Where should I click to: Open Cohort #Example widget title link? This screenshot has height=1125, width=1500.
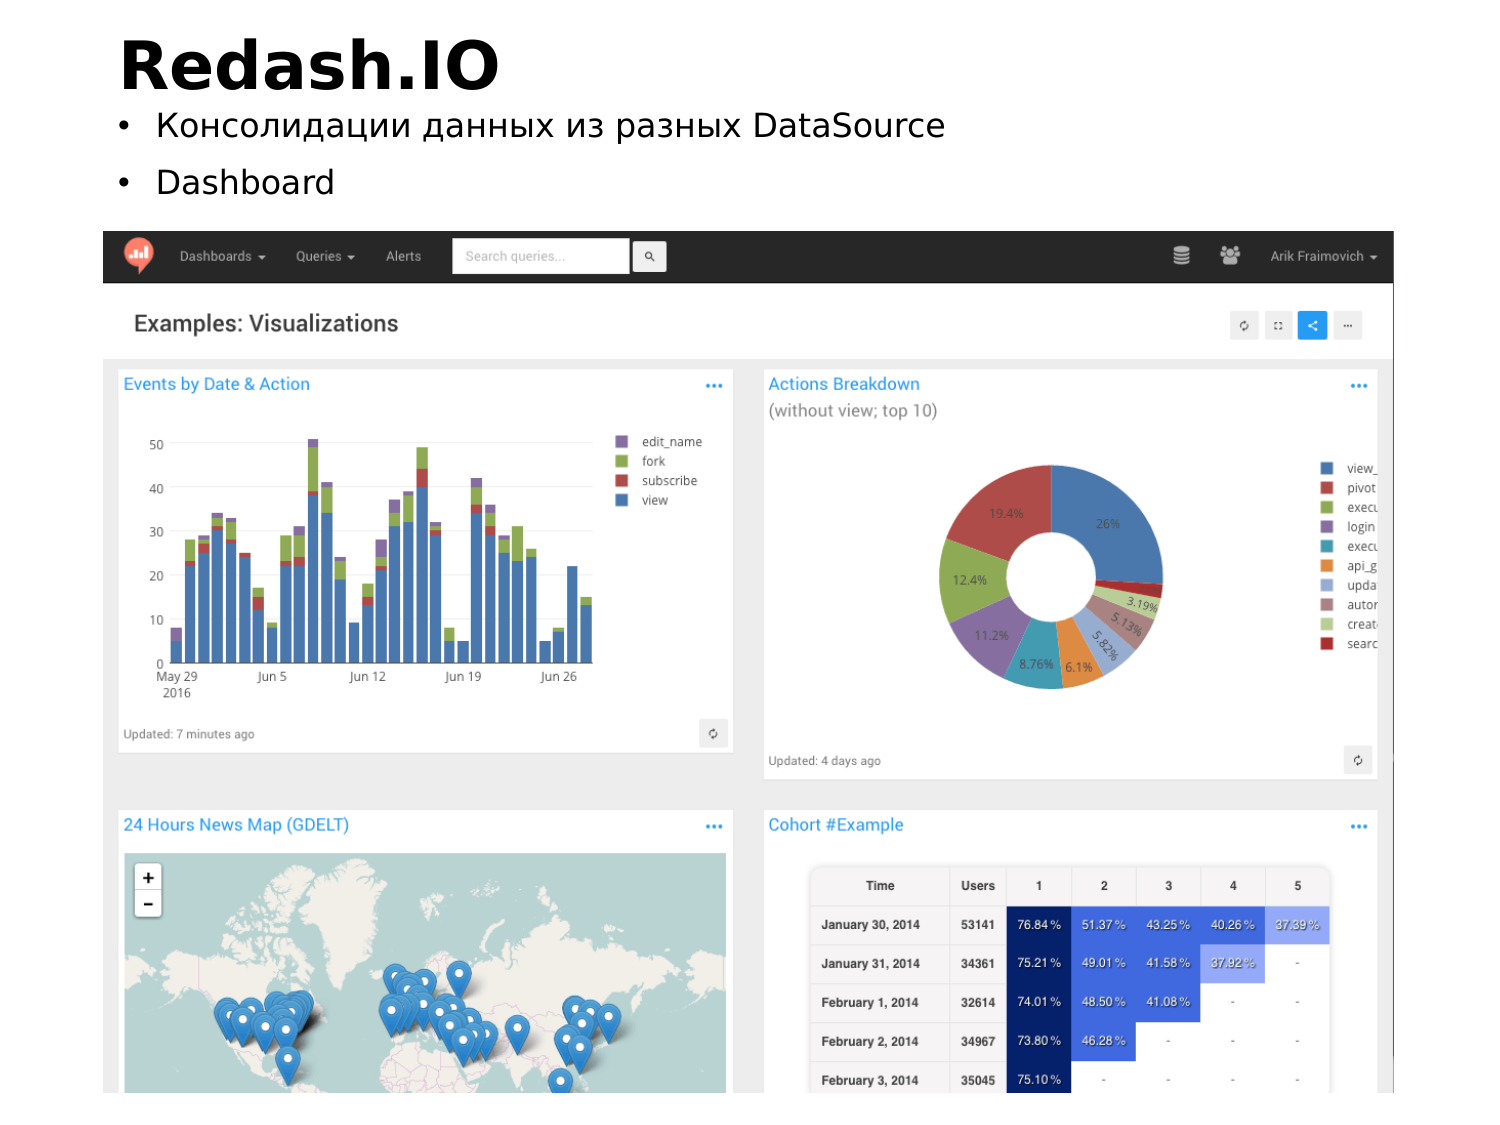(x=836, y=825)
